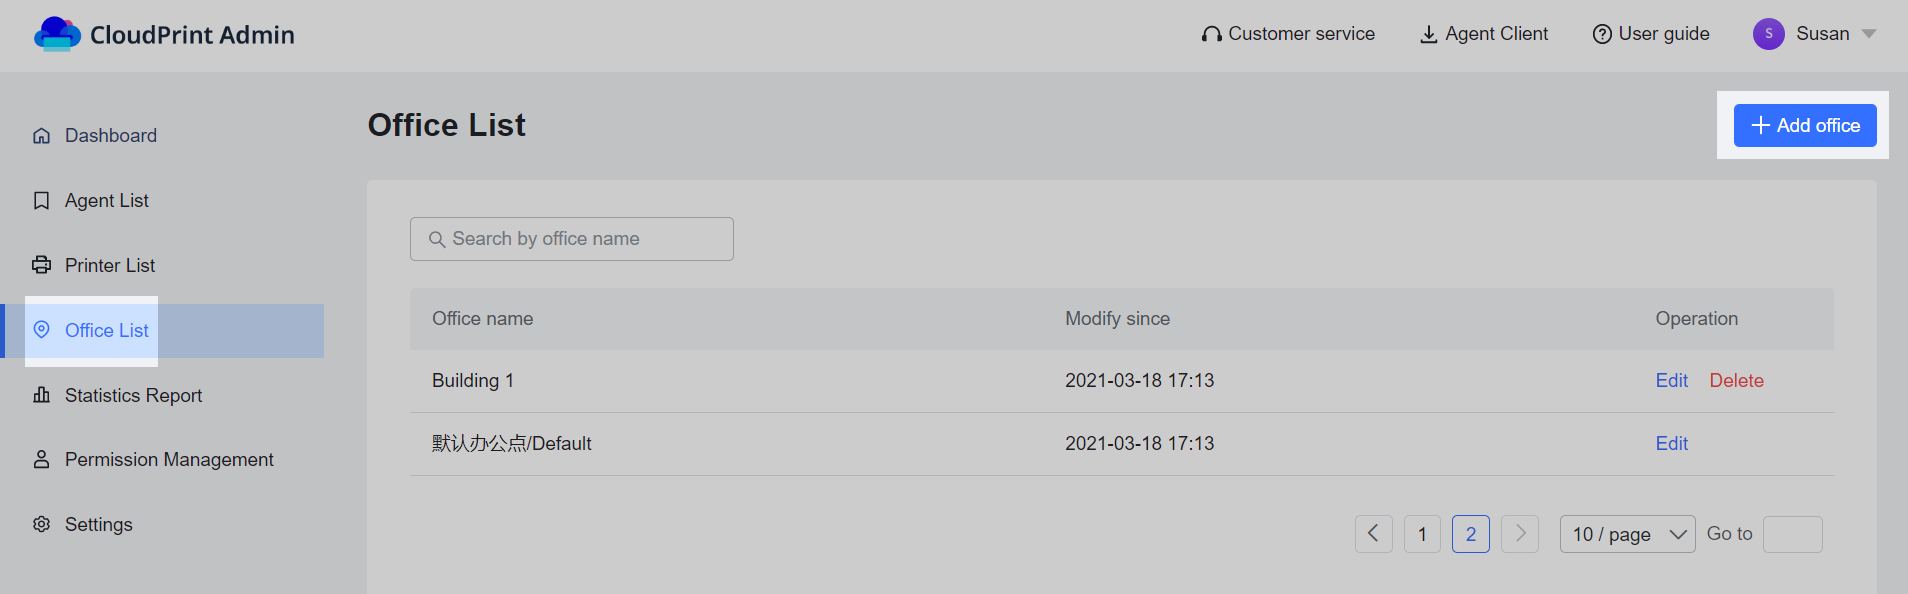
Task: Open Printer List via printer icon
Action: [x=41, y=265]
